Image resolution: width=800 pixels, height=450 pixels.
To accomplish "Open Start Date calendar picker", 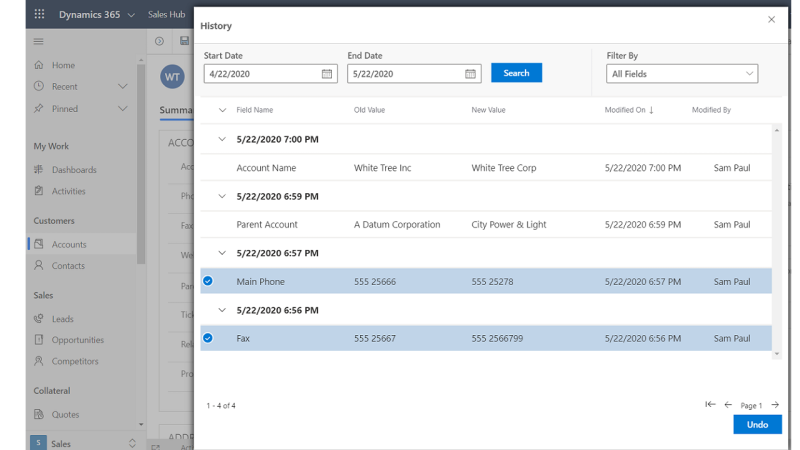I will pyautogui.click(x=327, y=74).
